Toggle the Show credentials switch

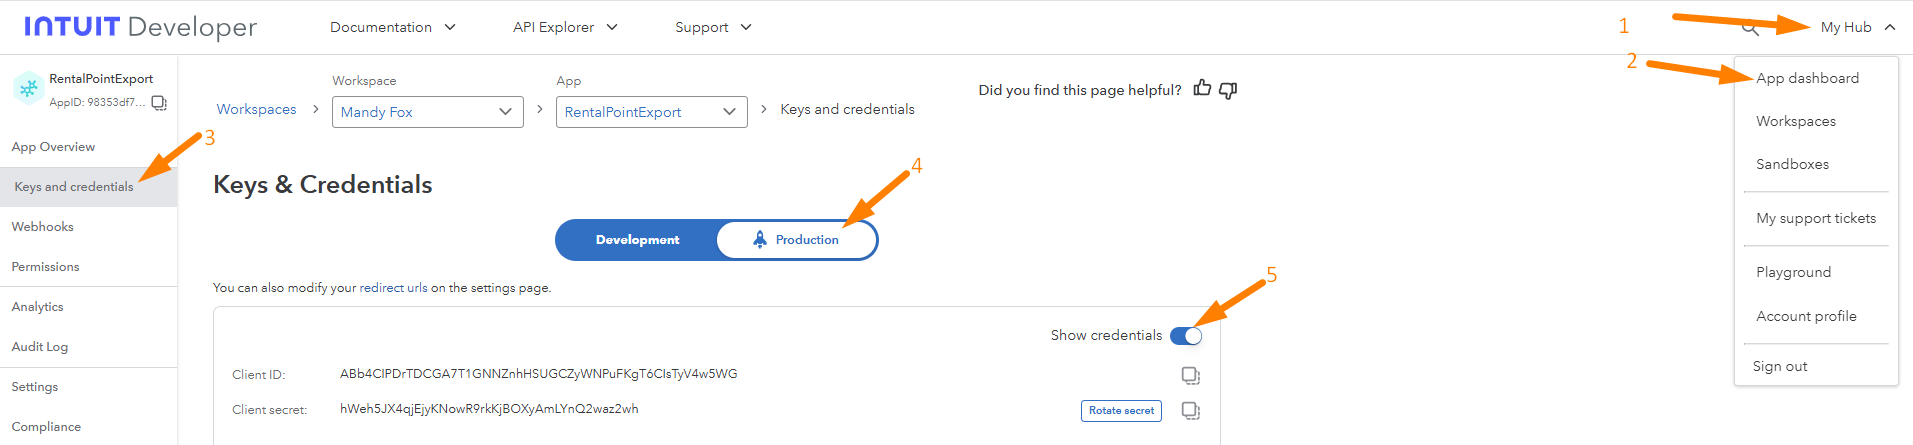pyautogui.click(x=1186, y=336)
